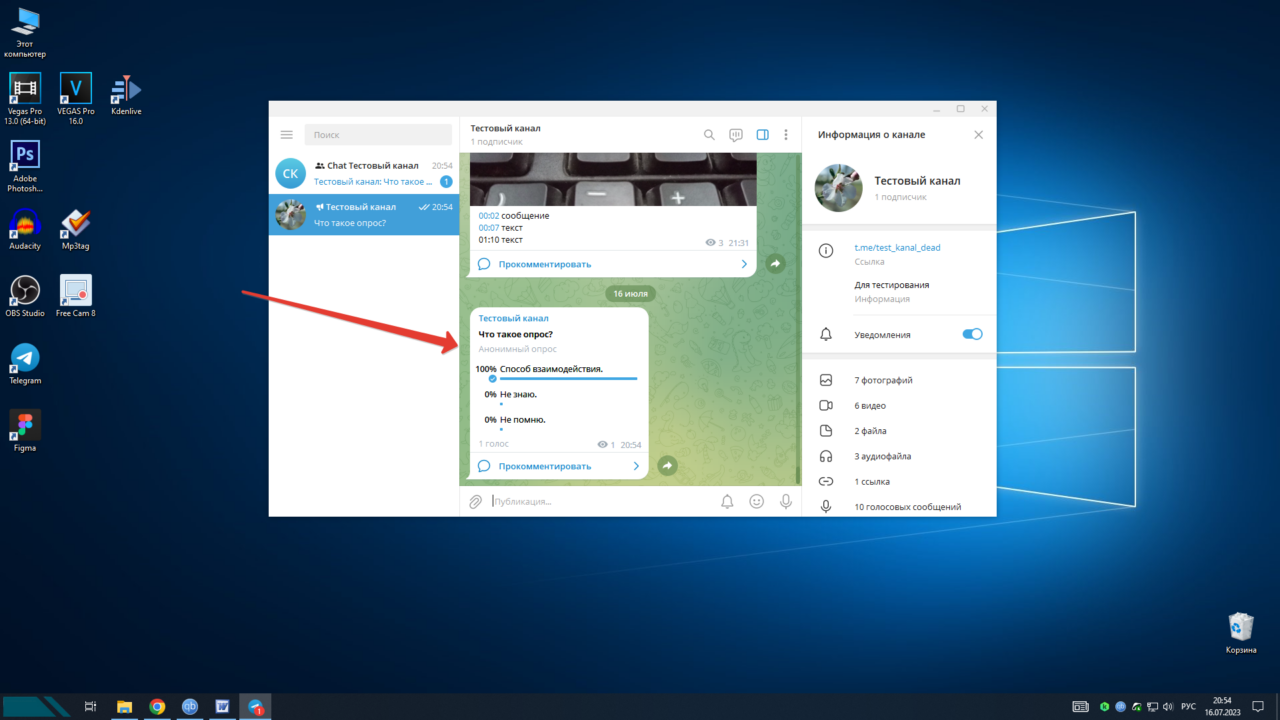Click the microphone voice message icon
The image size is (1280, 720).
tap(786, 501)
